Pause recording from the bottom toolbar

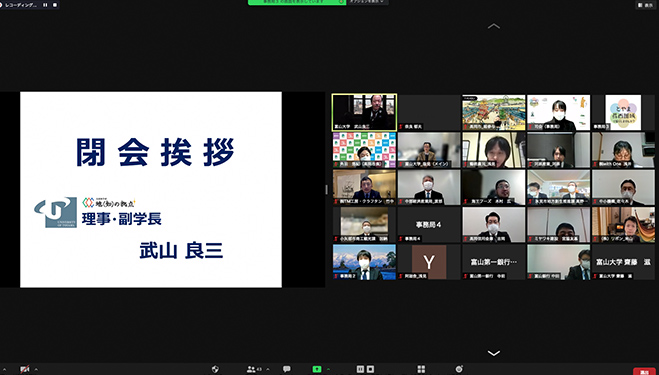click(x=360, y=369)
